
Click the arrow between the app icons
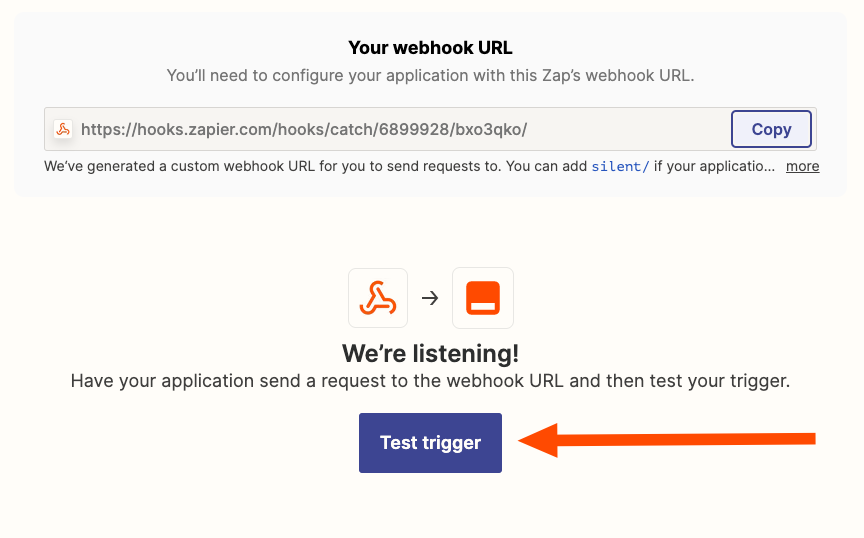pyautogui.click(x=430, y=298)
